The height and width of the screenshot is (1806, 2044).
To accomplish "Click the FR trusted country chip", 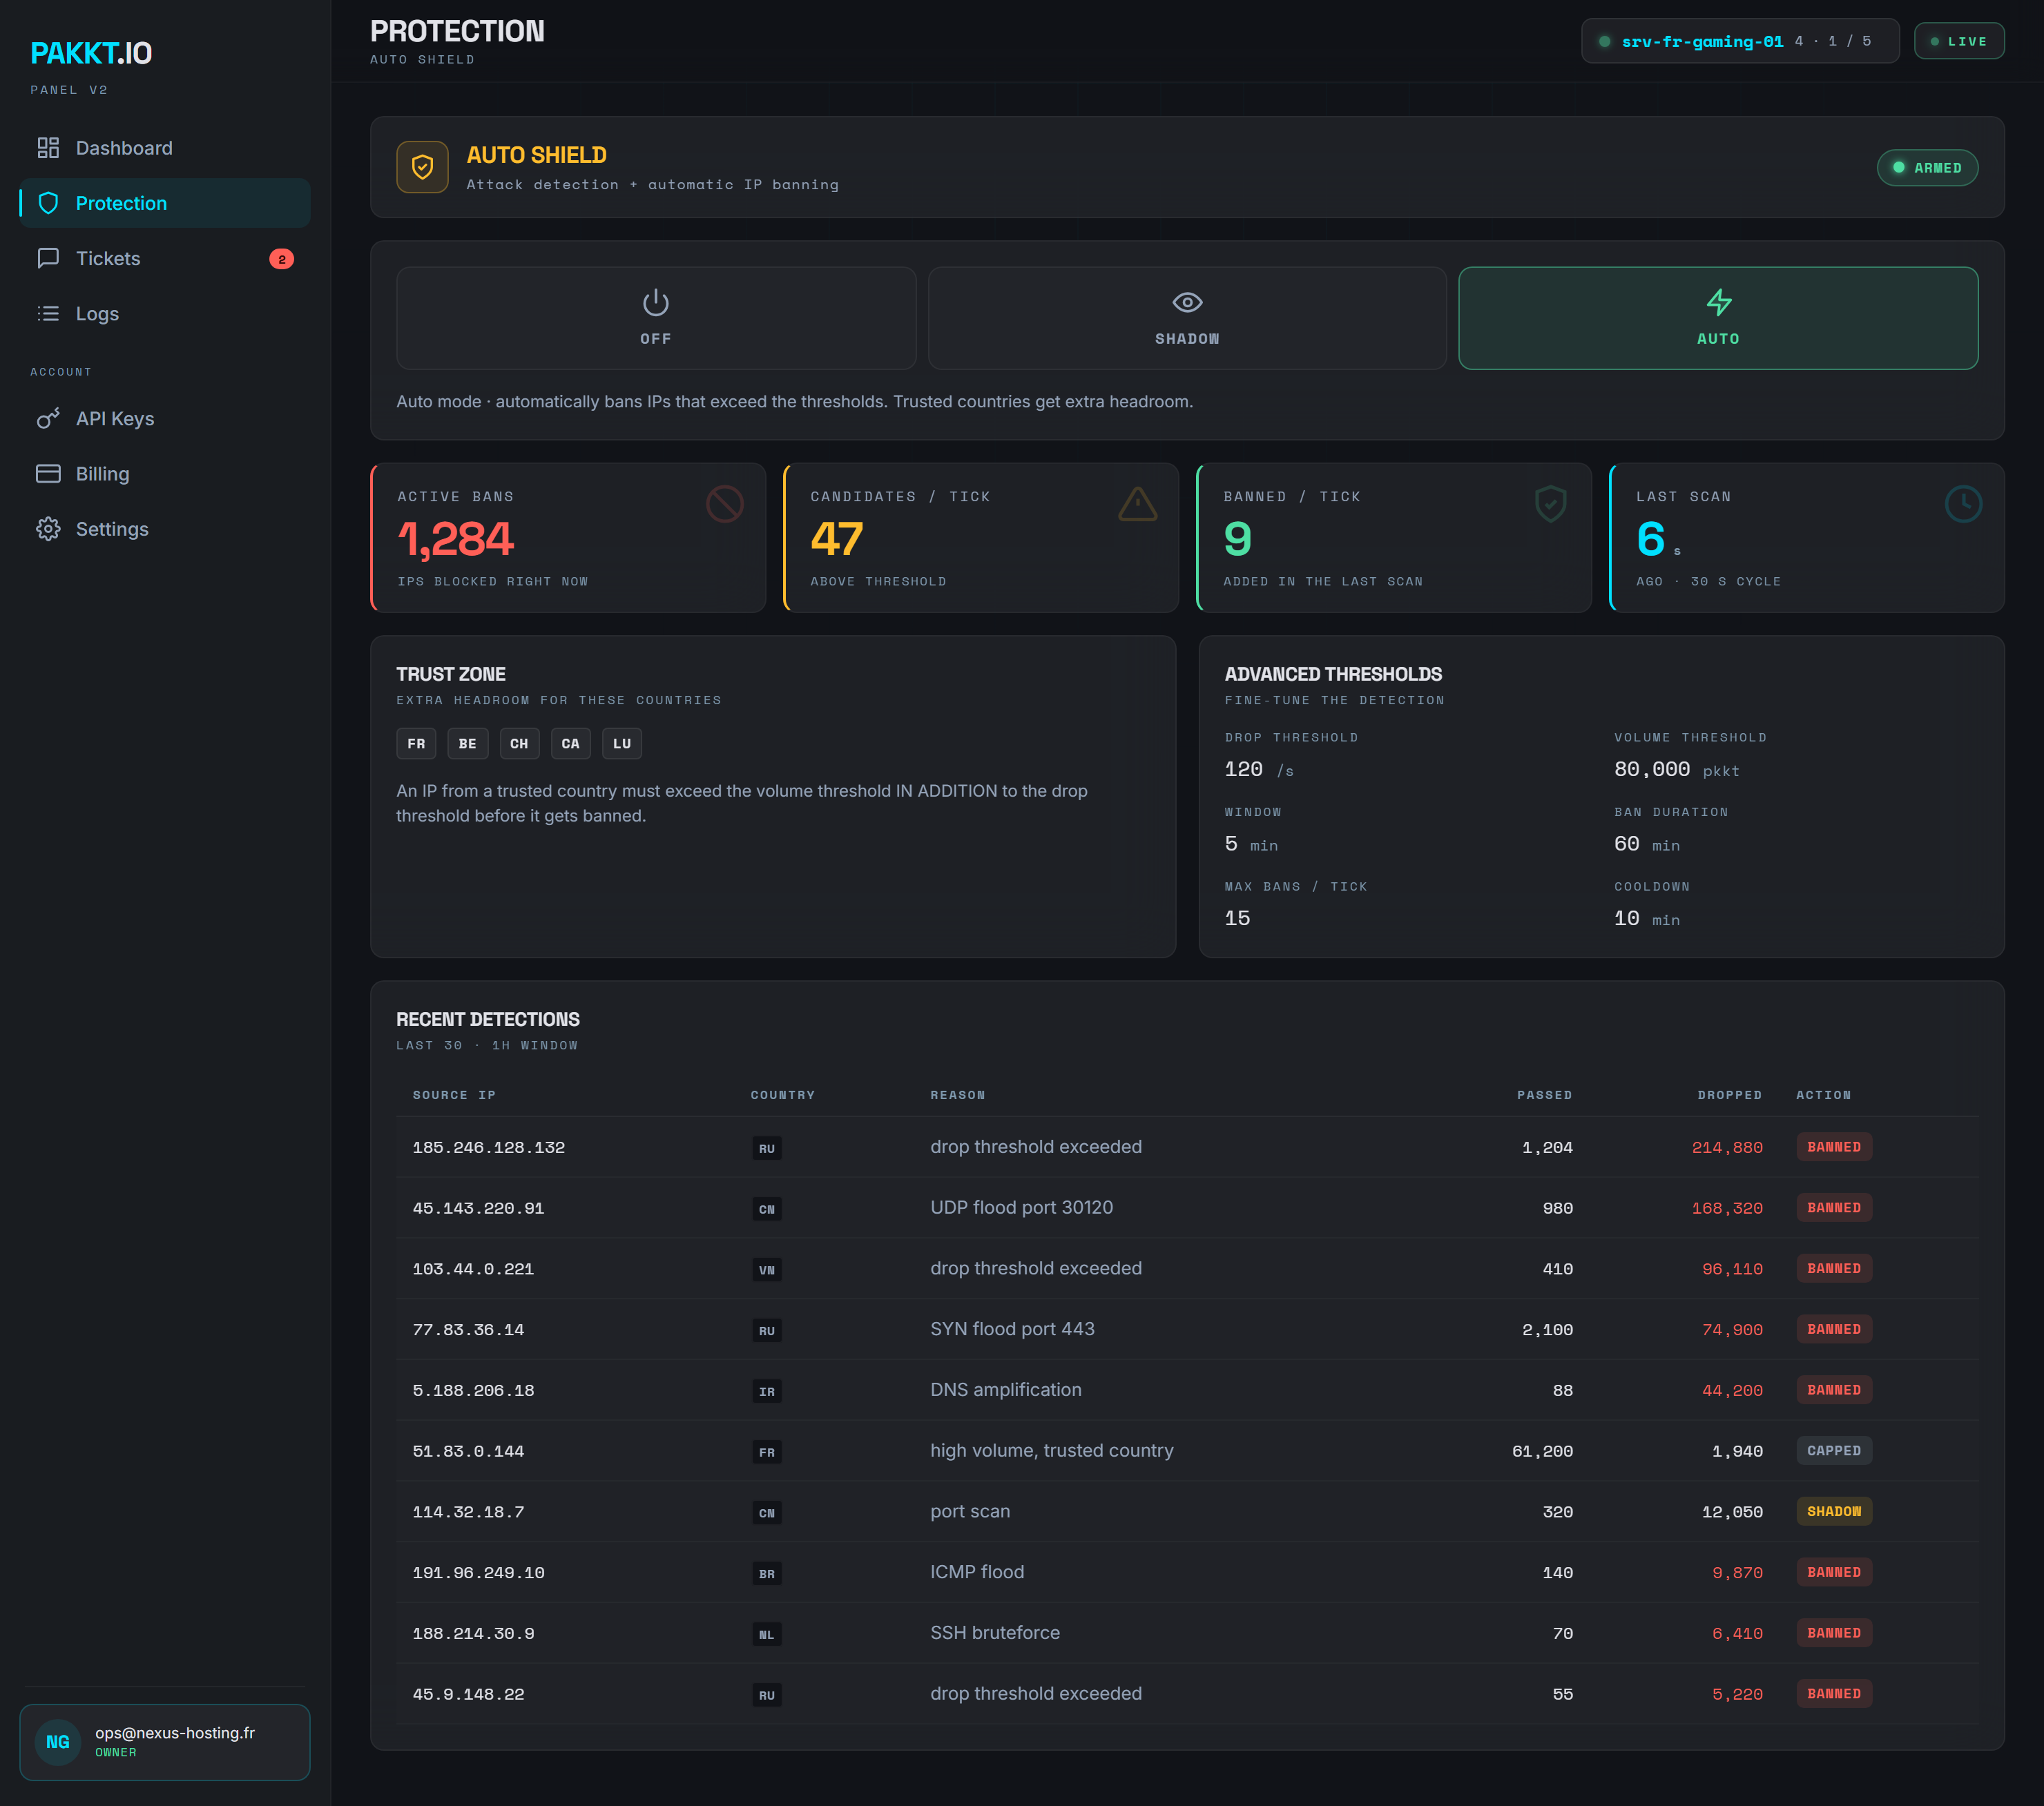I will [x=416, y=743].
